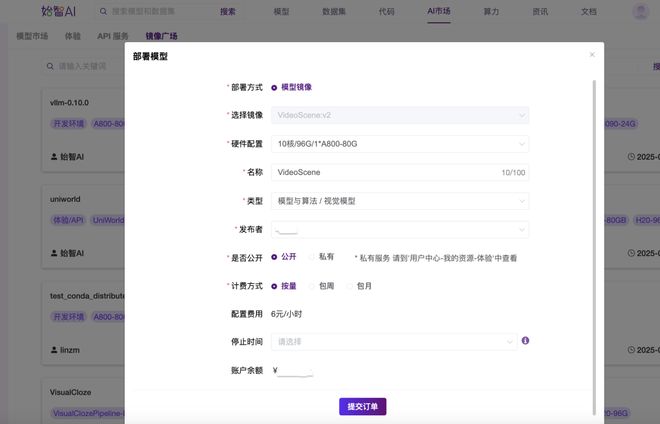Go to 模型 in top navigation
Viewport: 660px width, 424px height.
tap(281, 11)
